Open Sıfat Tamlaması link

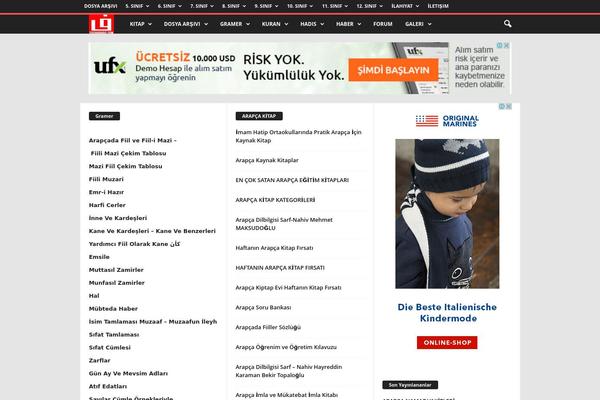point(114,335)
